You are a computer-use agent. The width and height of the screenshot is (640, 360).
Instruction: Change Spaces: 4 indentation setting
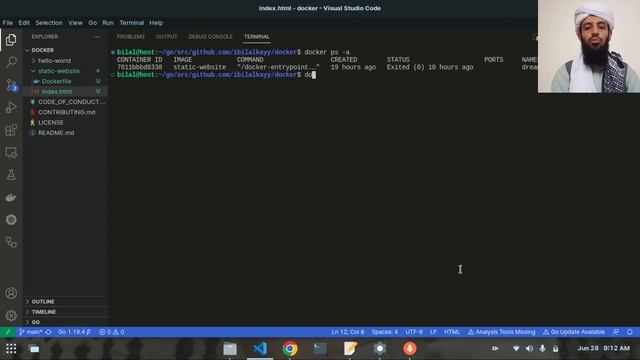coord(384,332)
